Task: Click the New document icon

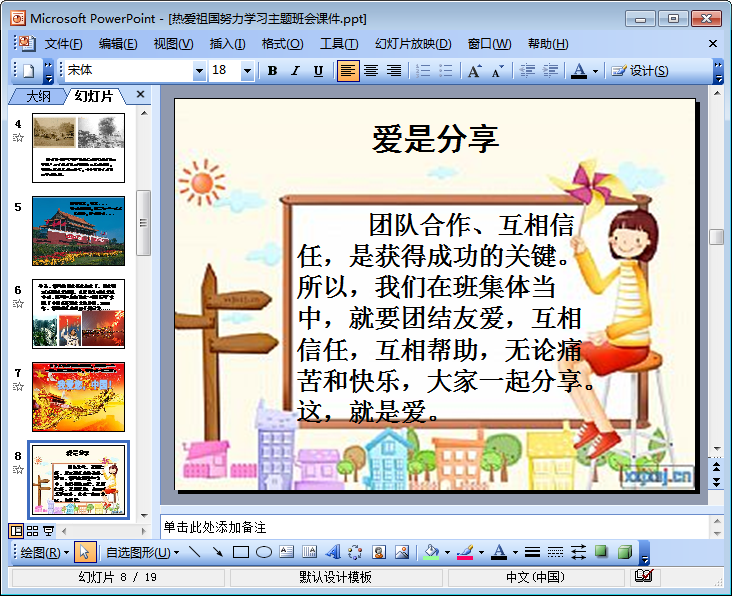Action: point(29,71)
